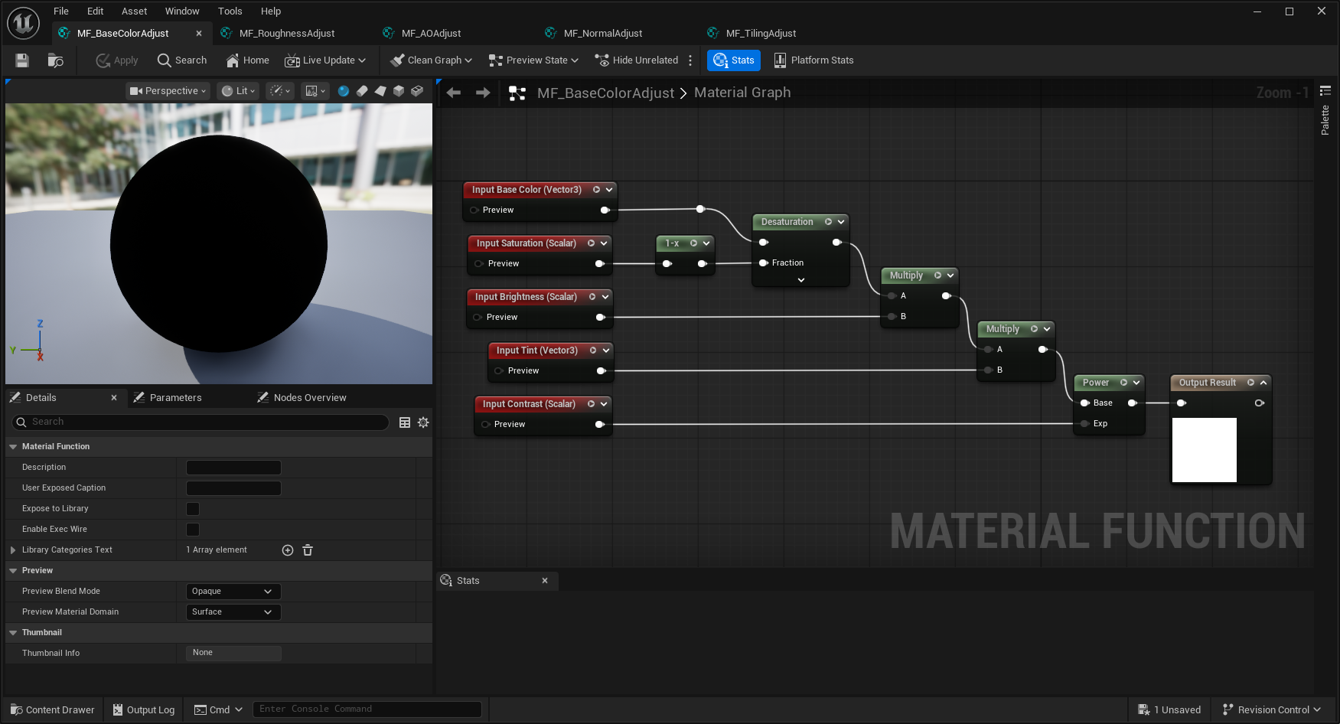This screenshot has width=1340, height=724.
Task: Open the Details panel settings gear
Action: coord(423,423)
